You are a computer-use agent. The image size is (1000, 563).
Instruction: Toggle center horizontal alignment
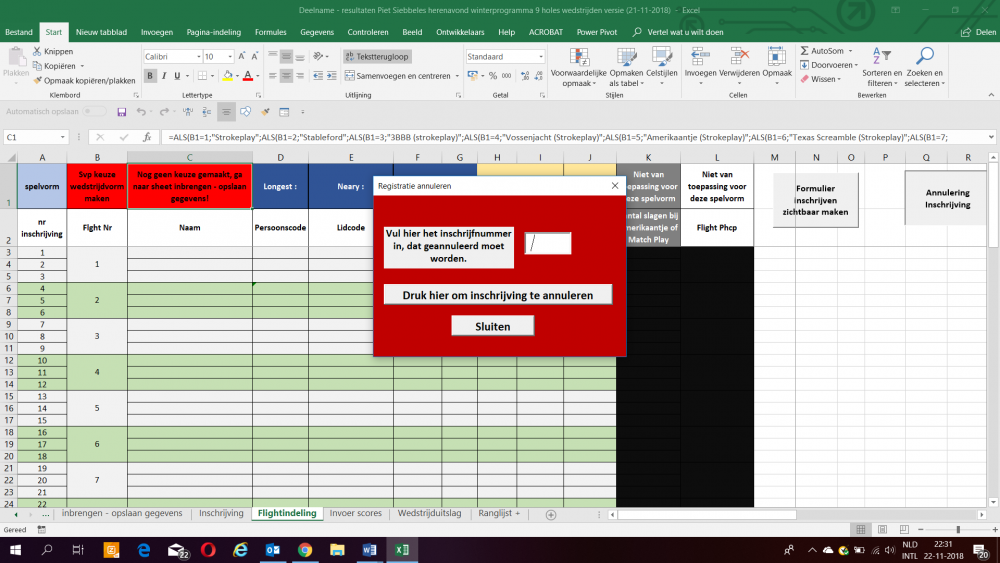point(287,76)
